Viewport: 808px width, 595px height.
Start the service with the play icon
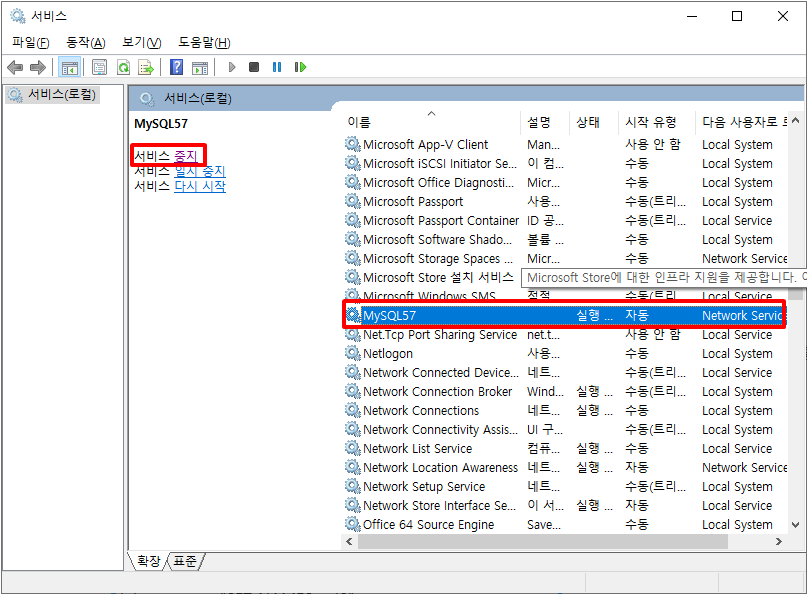pos(232,67)
